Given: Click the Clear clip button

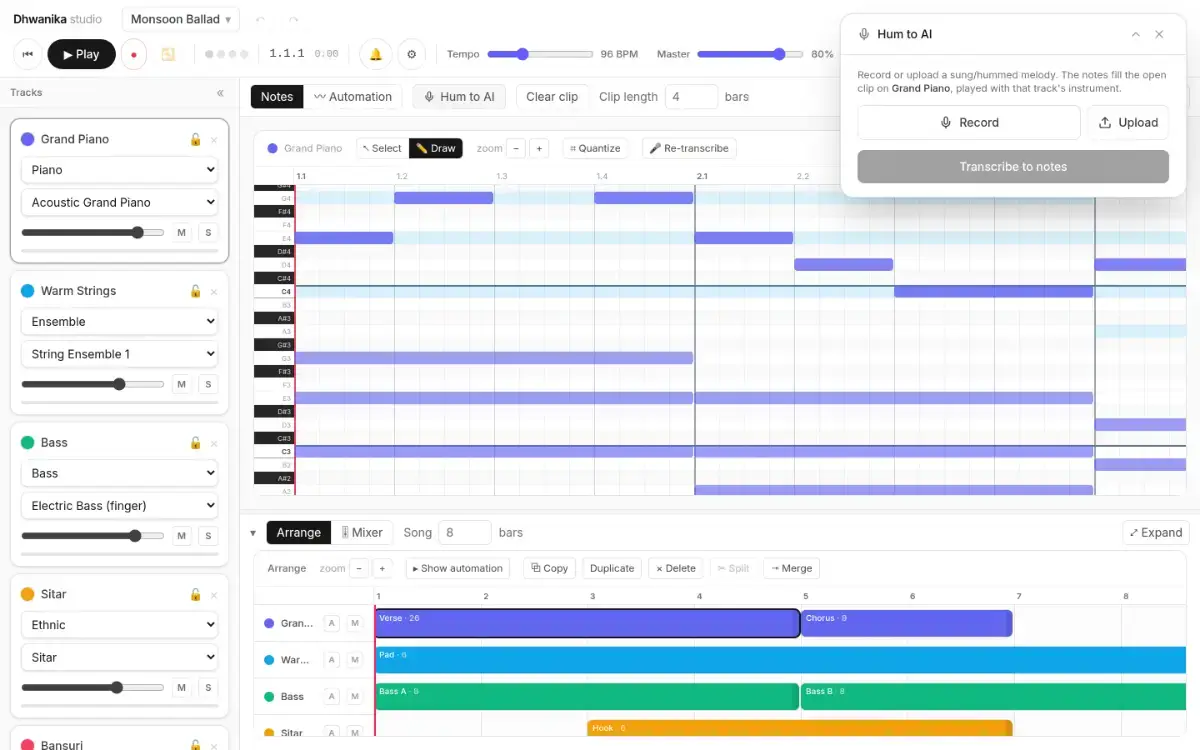Looking at the screenshot, I should click(x=552, y=97).
